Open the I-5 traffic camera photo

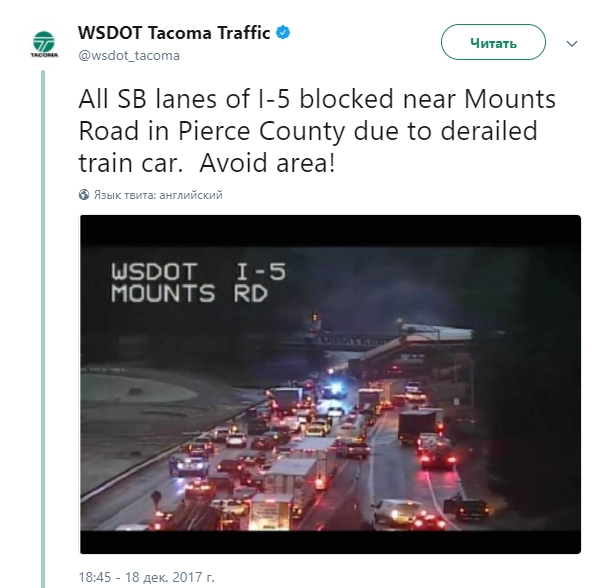(330, 384)
